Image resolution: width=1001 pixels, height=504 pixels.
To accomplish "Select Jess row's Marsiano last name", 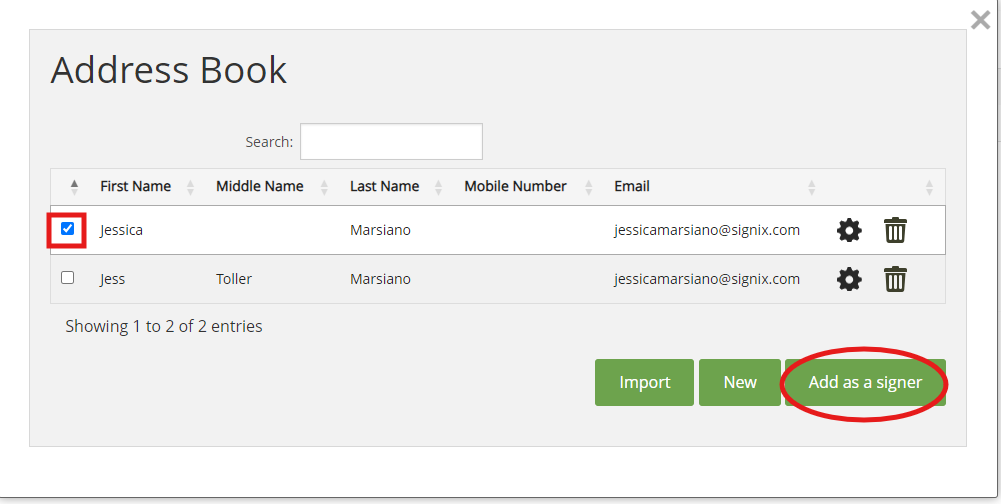I will pyautogui.click(x=380, y=279).
